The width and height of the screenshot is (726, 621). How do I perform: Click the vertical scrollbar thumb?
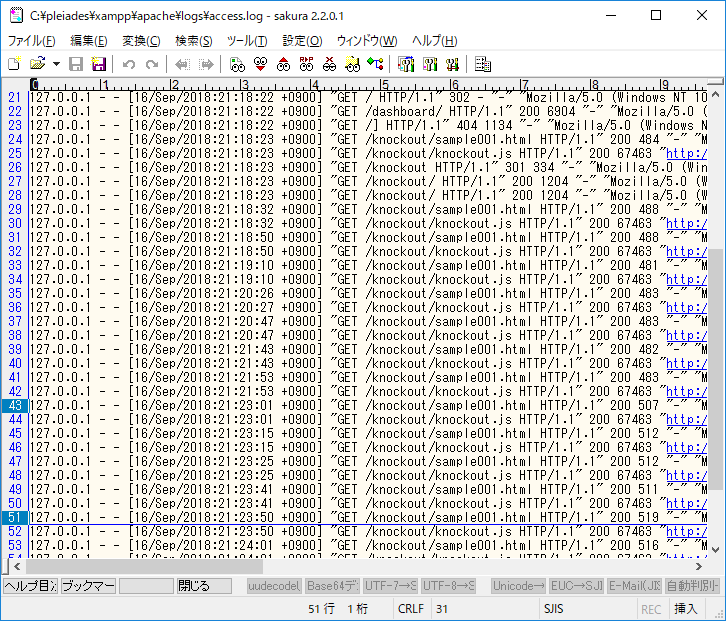click(715, 369)
